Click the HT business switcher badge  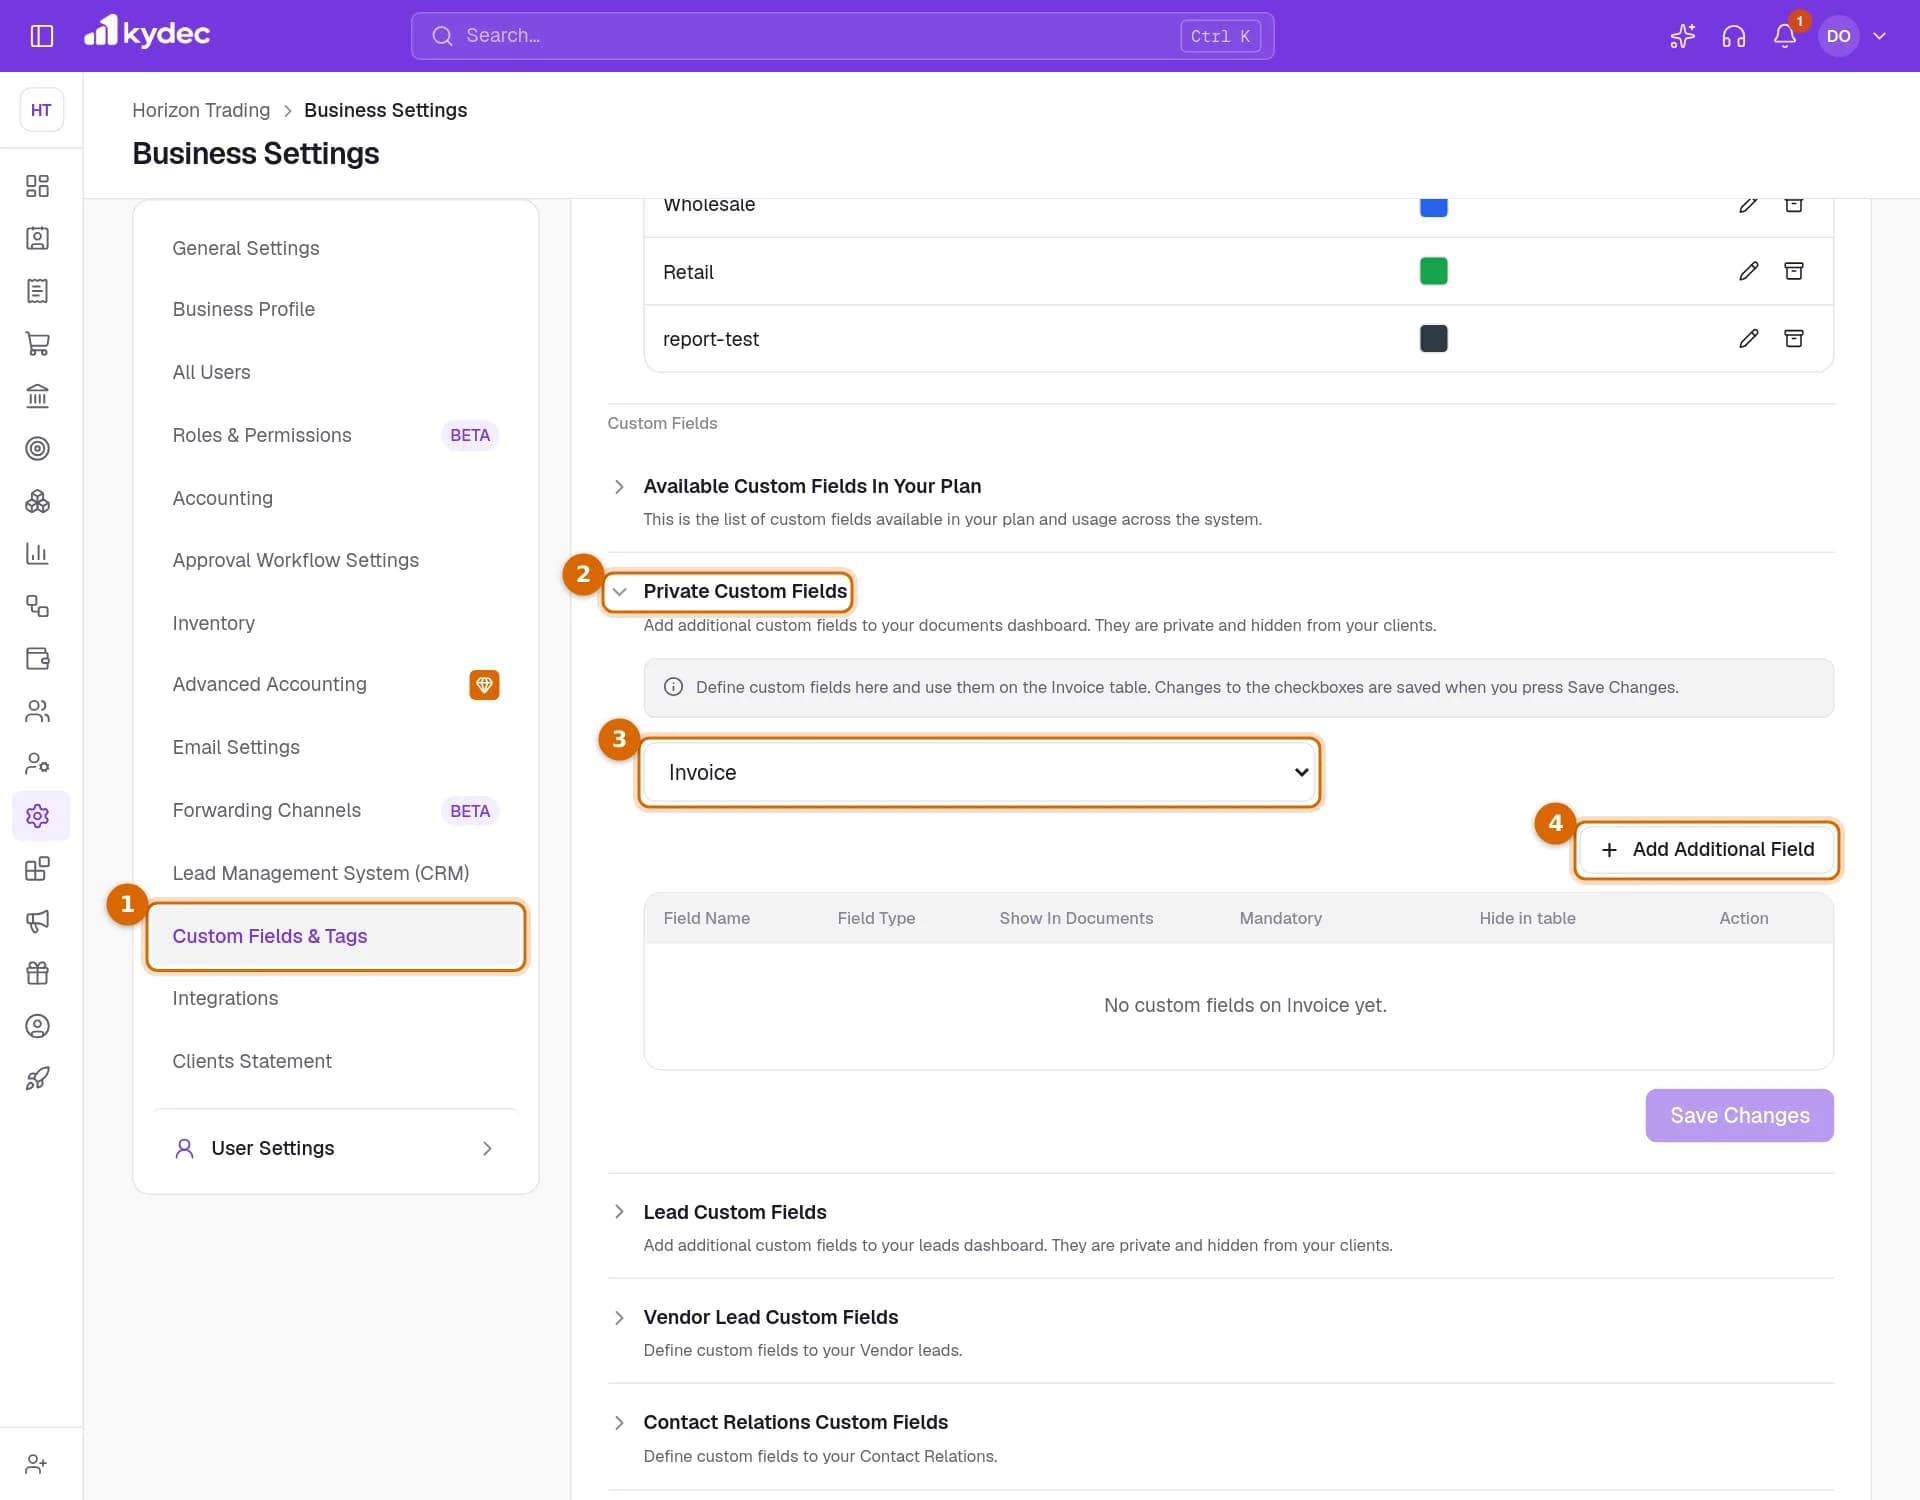[x=41, y=110]
